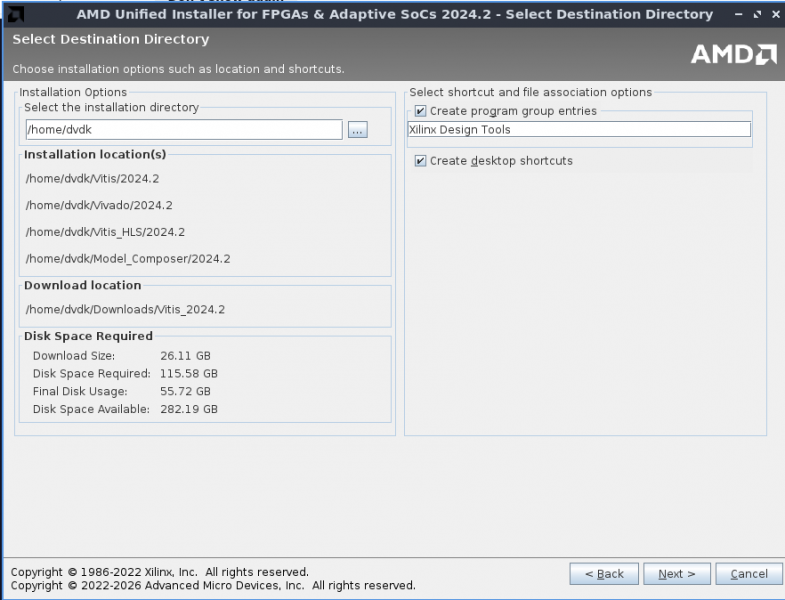Image resolution: width=785 pixels, height=600 pixels.
Task: Click the Final Disk Usage value 55.72 GB
Action: click(x=185, y=391)
